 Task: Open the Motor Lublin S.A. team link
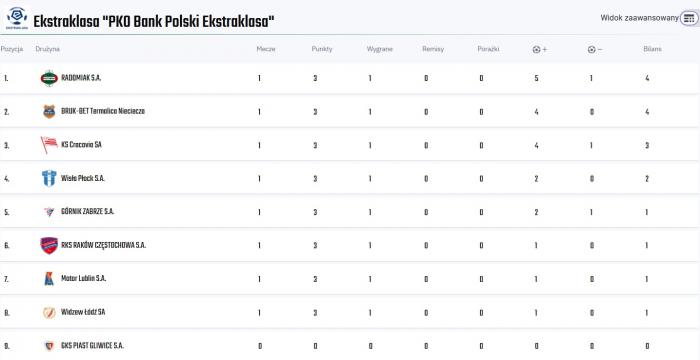pos(83,278)
